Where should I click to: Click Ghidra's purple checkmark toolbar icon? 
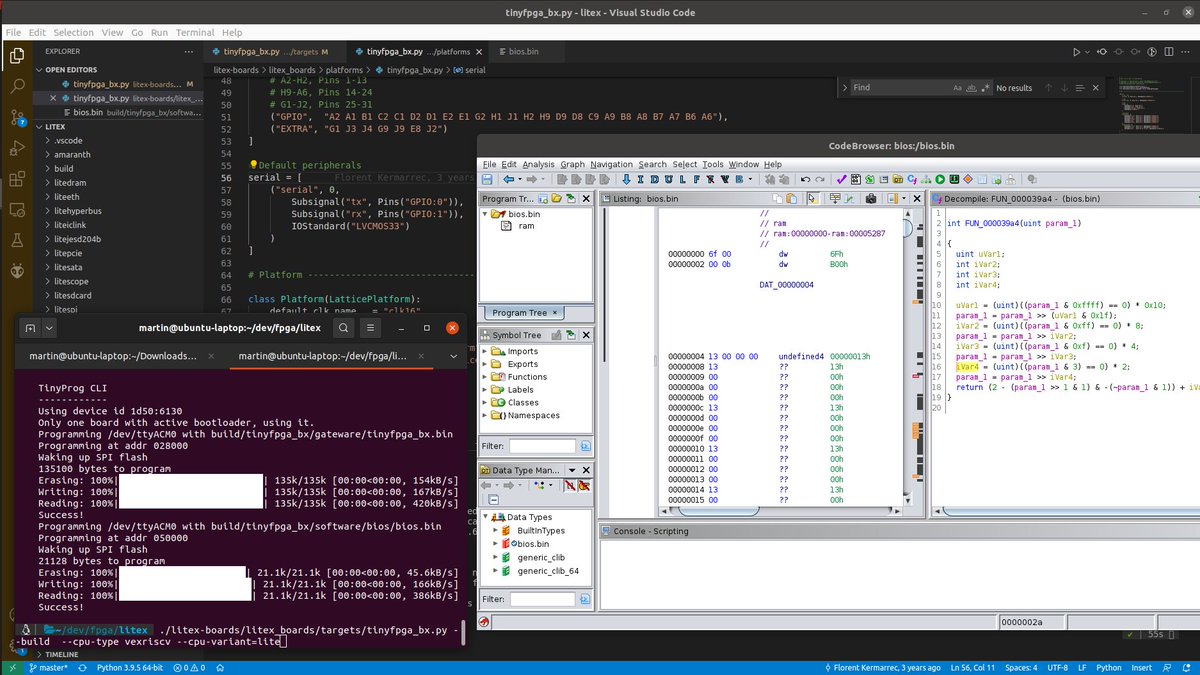(x=842, y=179)
